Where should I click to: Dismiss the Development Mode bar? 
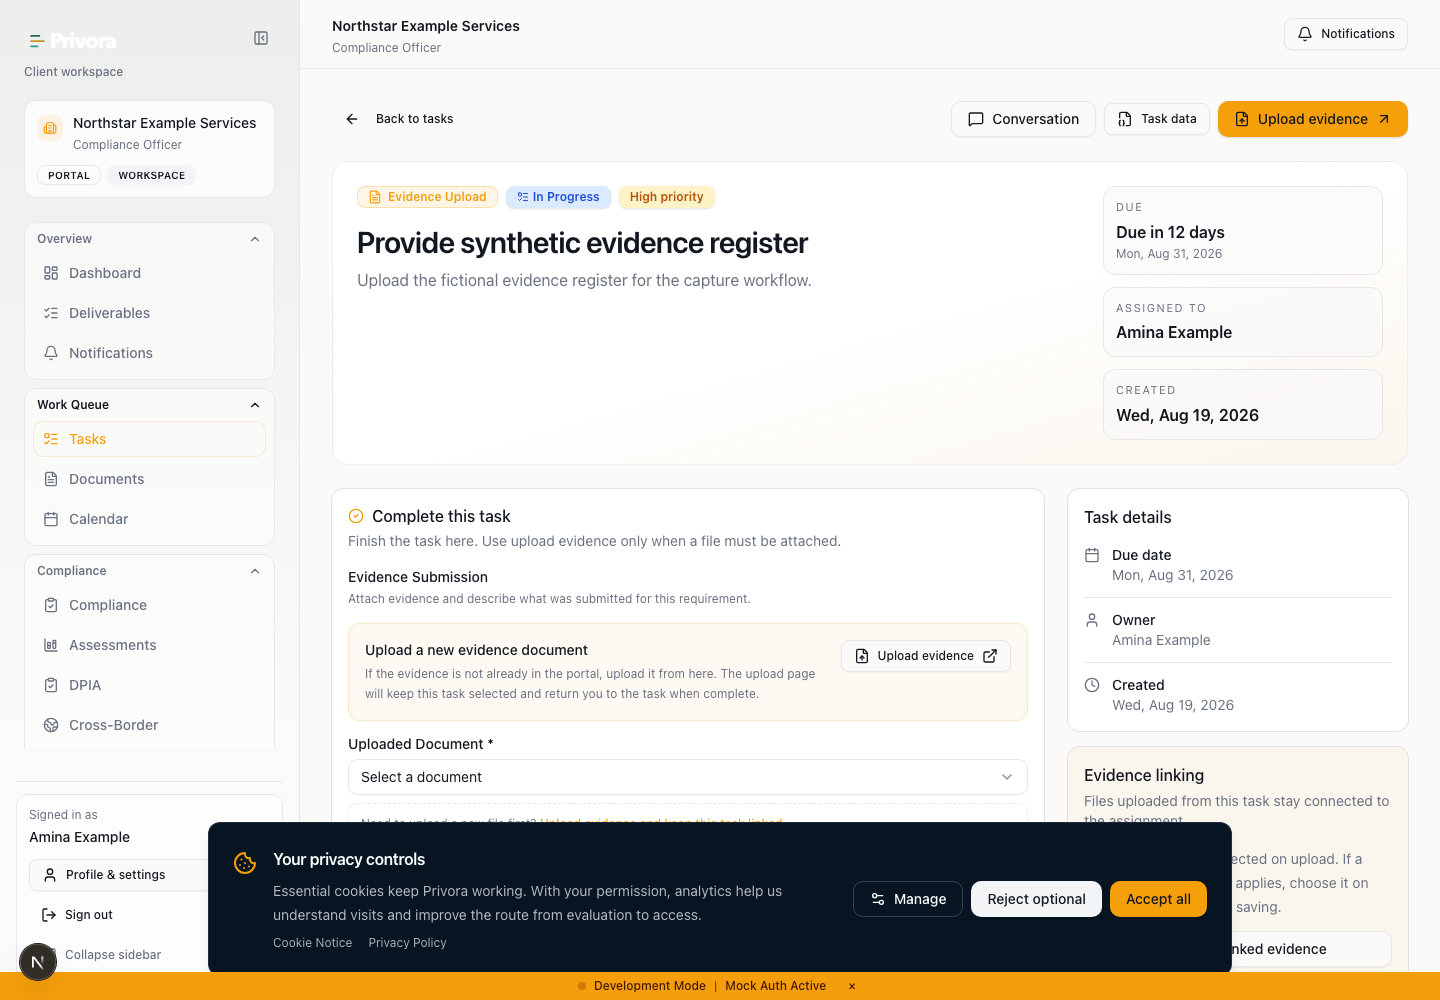tap(852, 986)
